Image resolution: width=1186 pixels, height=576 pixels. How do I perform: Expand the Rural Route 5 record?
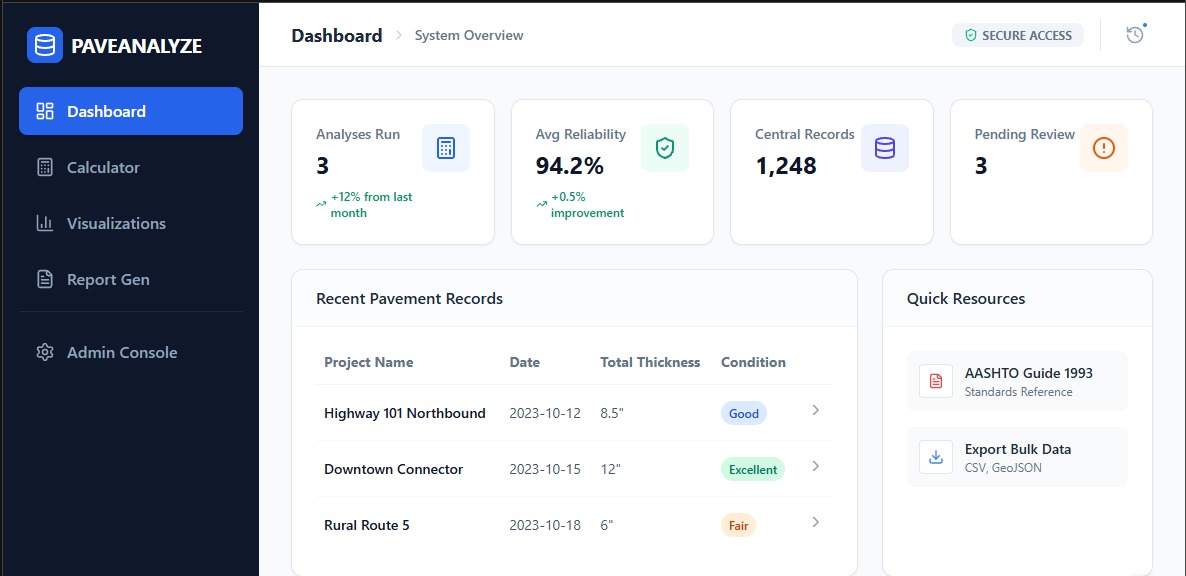pyautogui.click(x=815, y=522)
